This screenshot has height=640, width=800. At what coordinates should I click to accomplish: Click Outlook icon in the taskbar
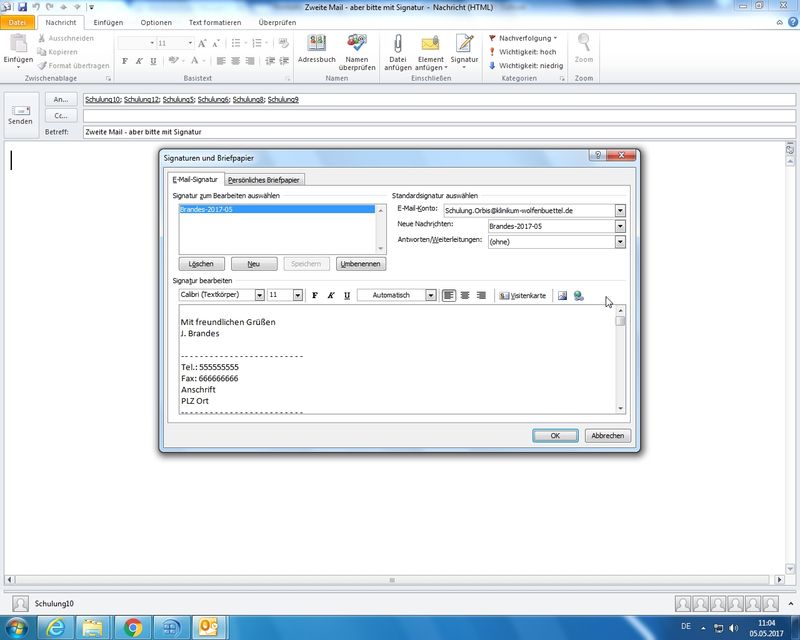click(x=208, y=627)
